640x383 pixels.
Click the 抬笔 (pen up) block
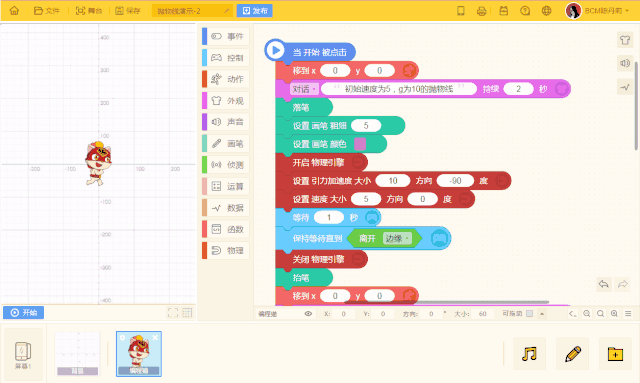tap(304, 278)
